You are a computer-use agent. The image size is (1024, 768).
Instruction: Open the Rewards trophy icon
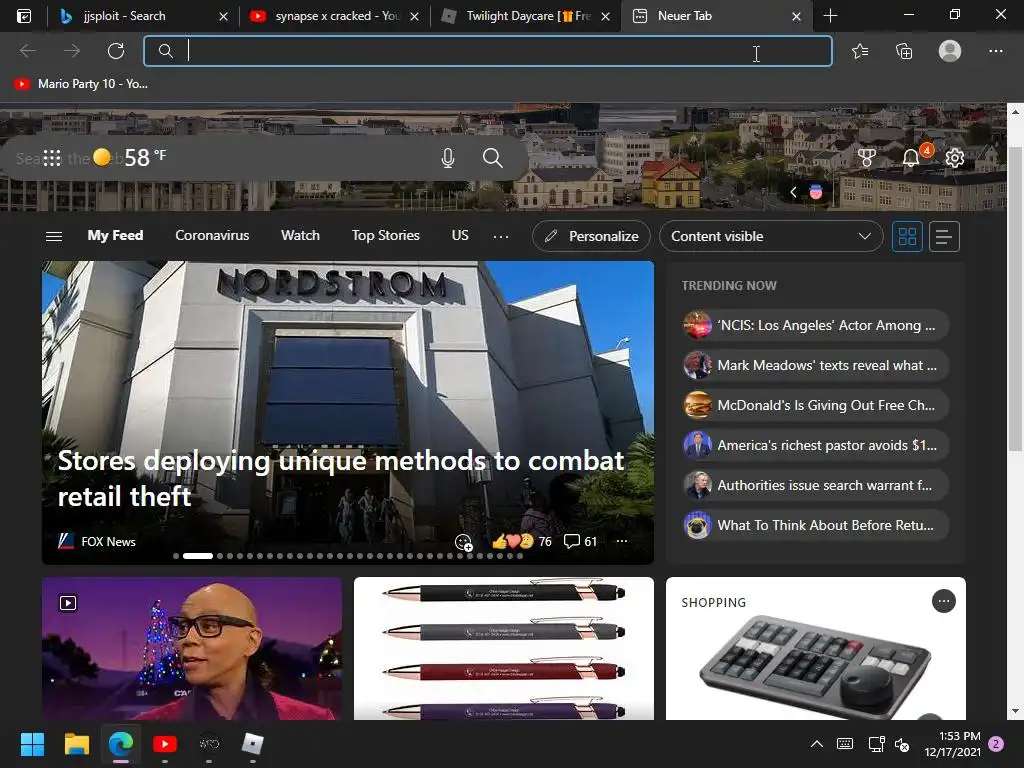867,157
